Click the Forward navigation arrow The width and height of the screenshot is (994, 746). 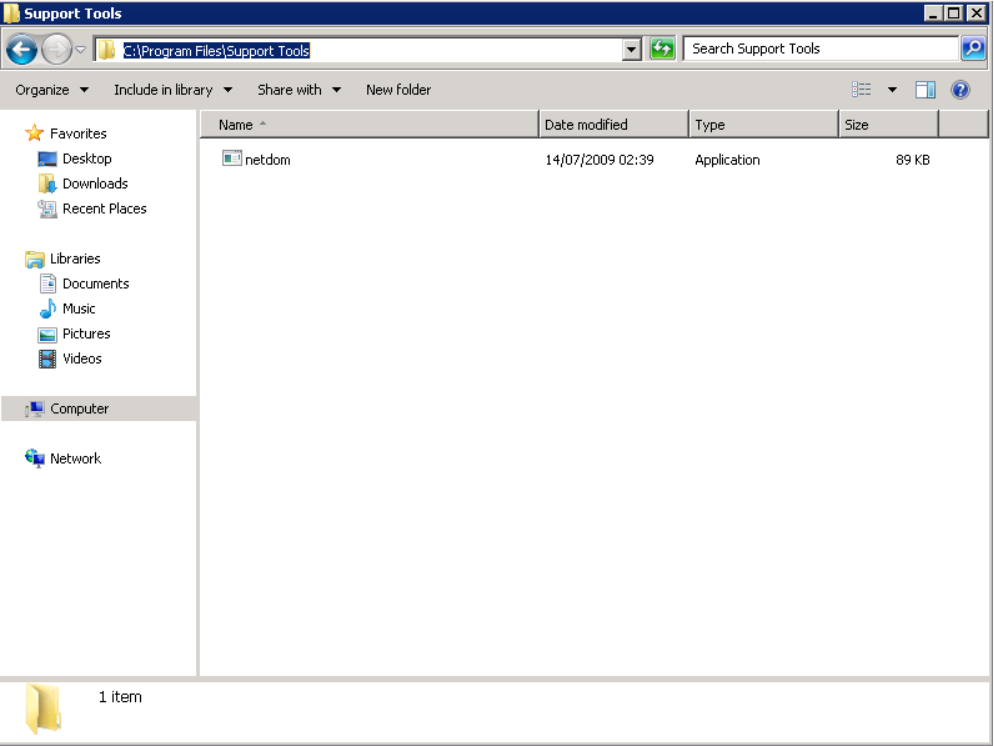coord(56,49)
